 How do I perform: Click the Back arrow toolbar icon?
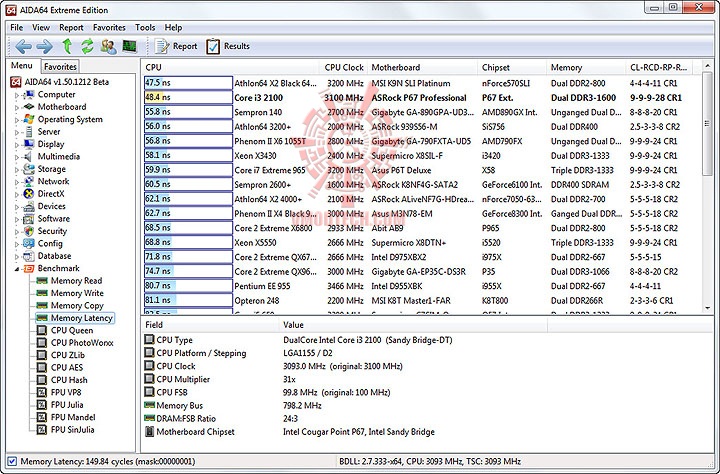(23, 46)
